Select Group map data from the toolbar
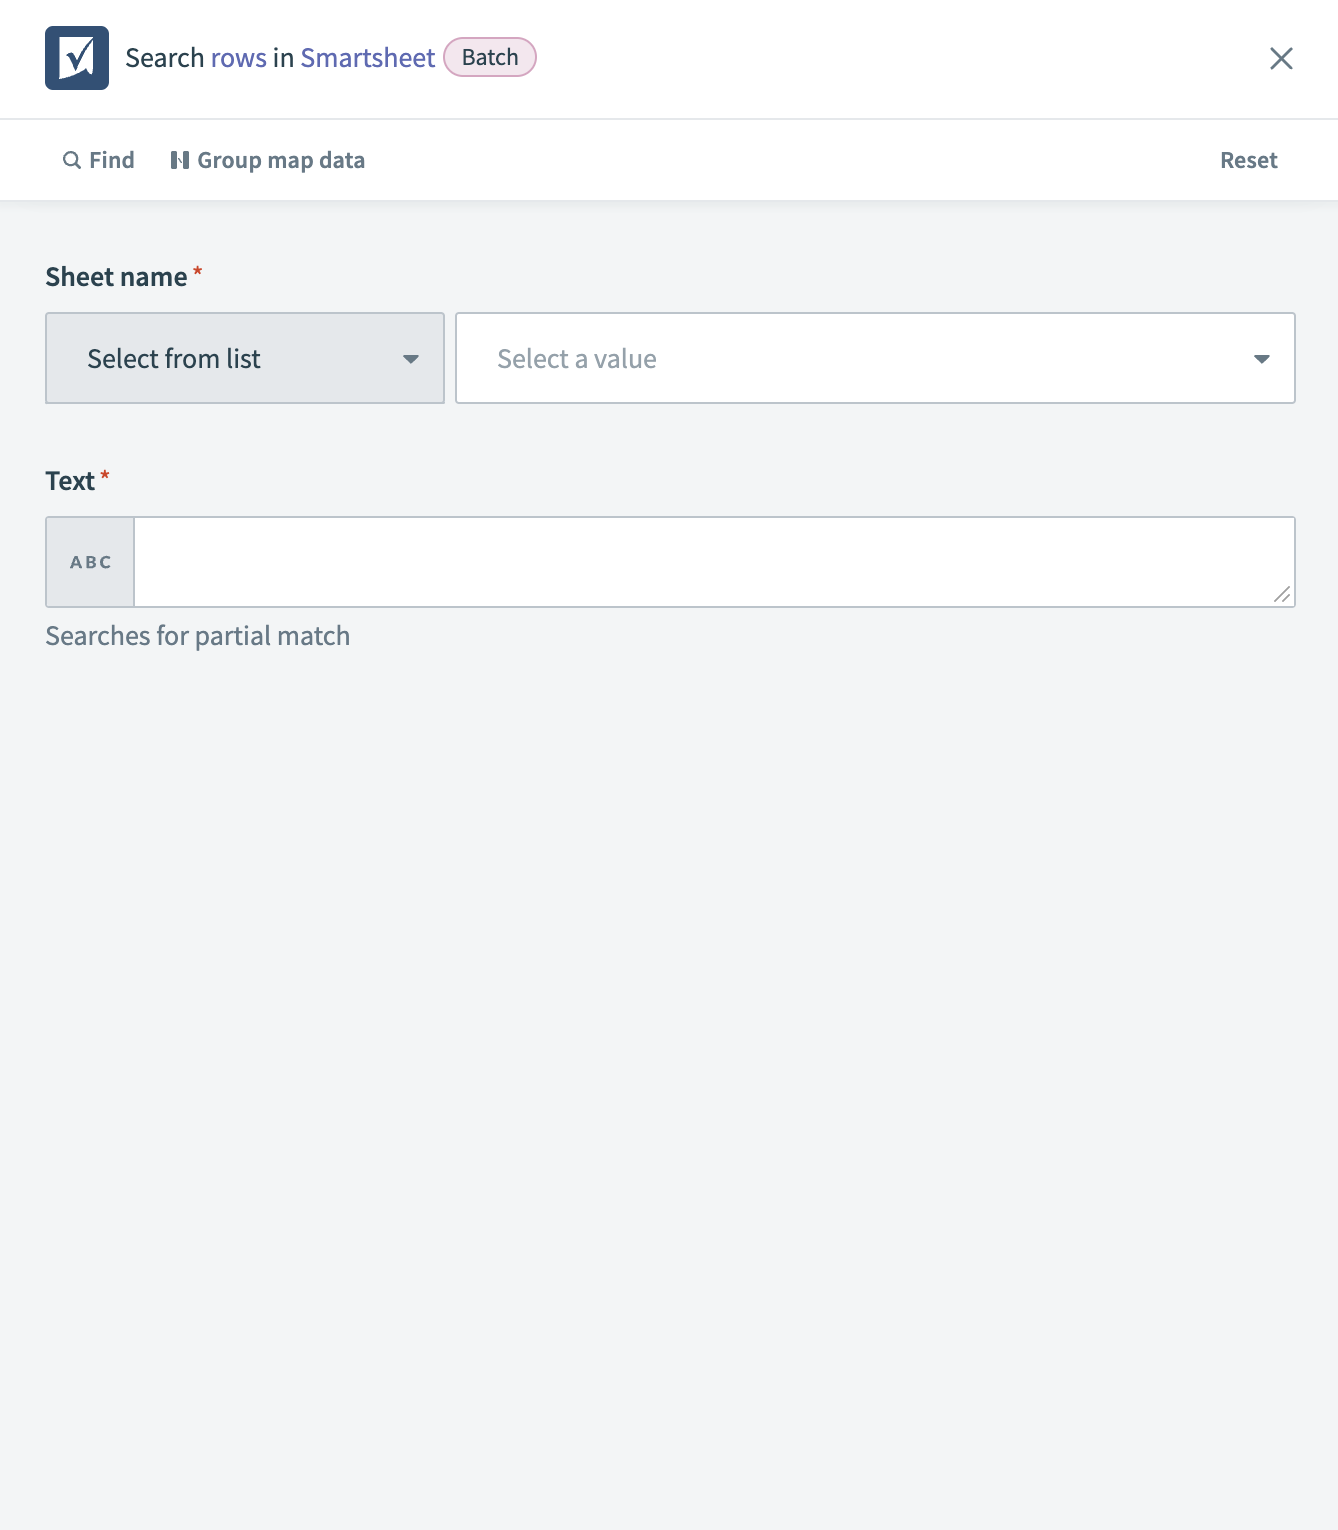1338x1530 pixels. click(280, 160)
